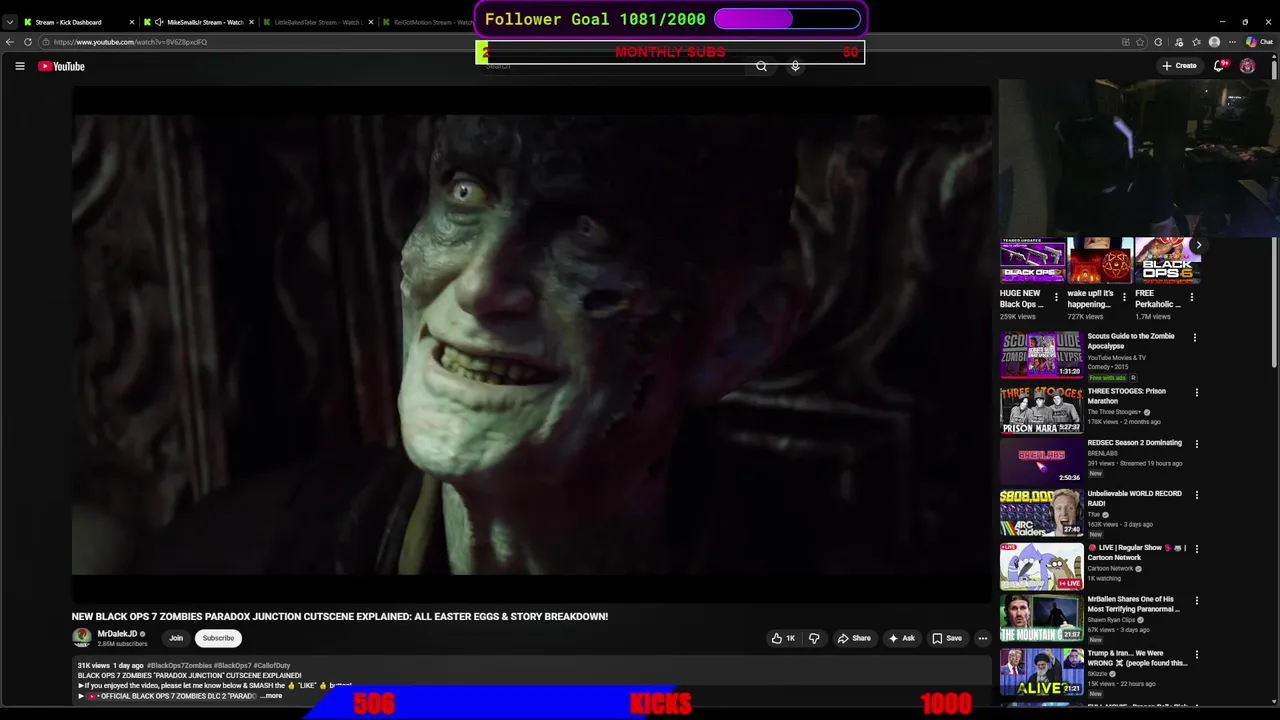Open Copilot Chat sidebar

coord(1259,42)
